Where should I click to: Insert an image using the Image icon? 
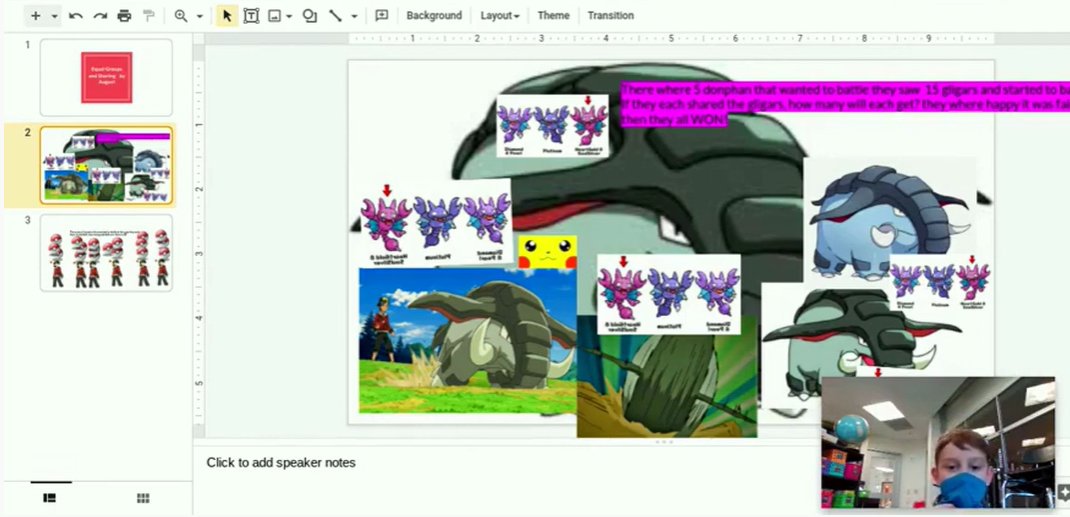[x=275, y=16]
